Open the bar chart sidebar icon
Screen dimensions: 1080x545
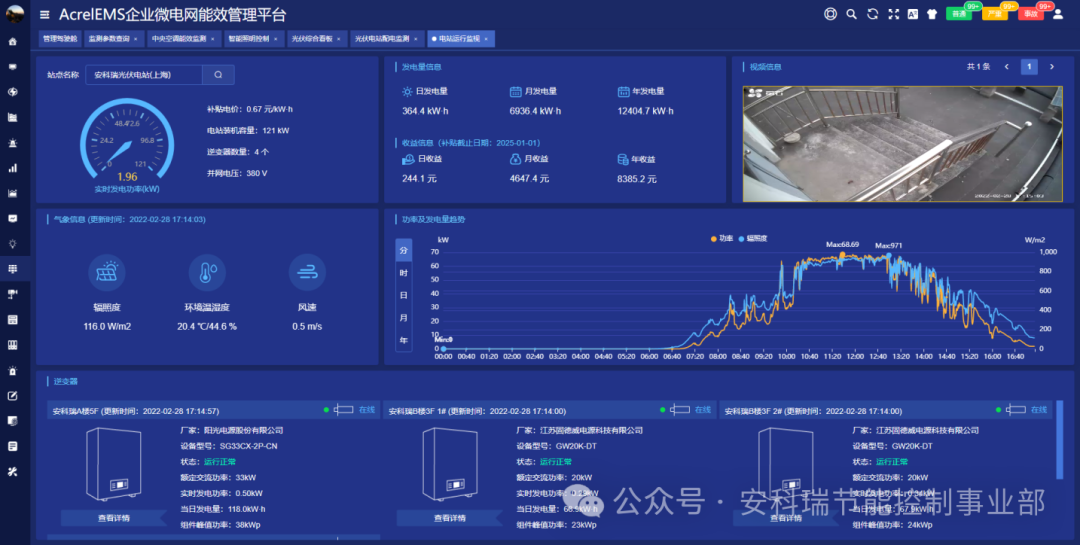[12, 167]
